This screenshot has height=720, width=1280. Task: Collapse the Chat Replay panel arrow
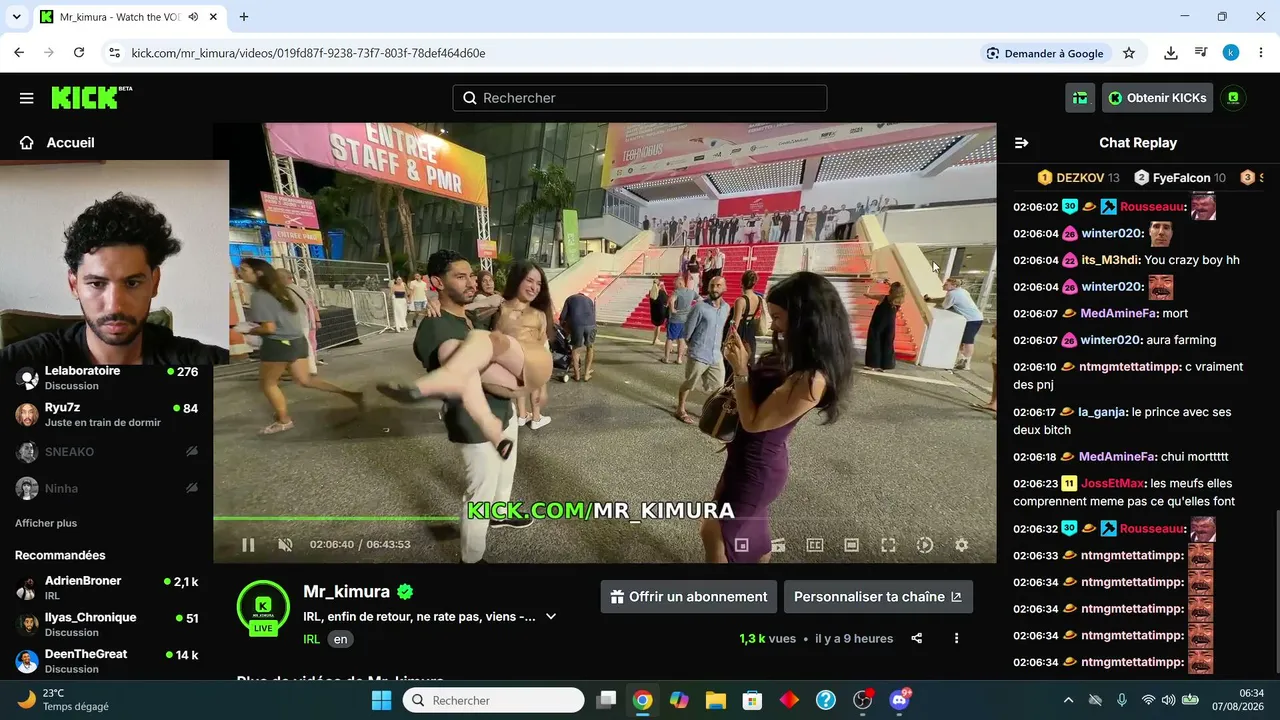(1021, 143)
